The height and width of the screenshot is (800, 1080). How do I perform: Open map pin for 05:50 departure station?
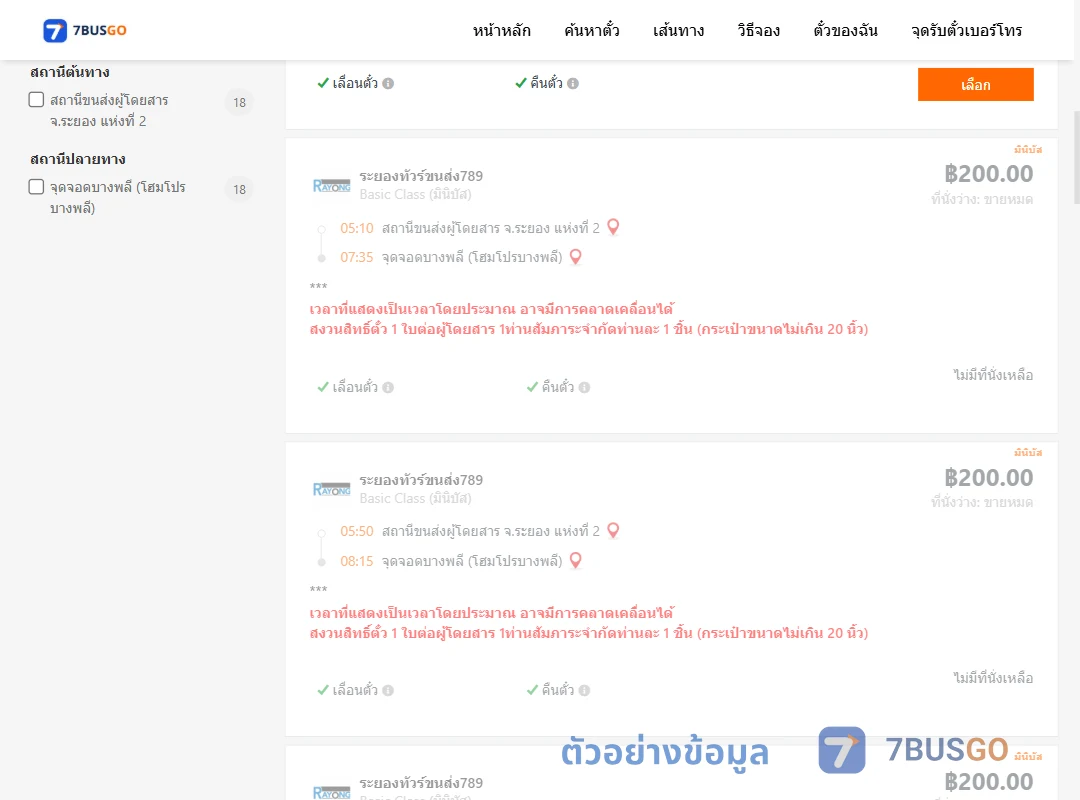pos(613,531)
